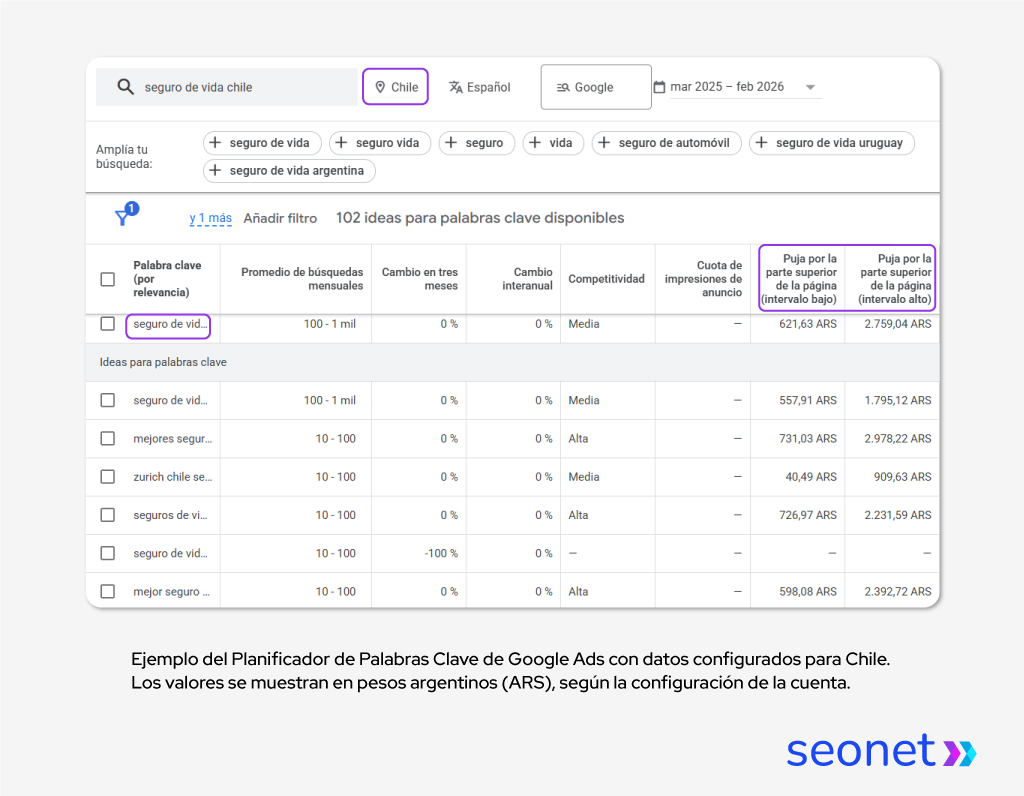Check the row with -100 % change

[108, 553]
